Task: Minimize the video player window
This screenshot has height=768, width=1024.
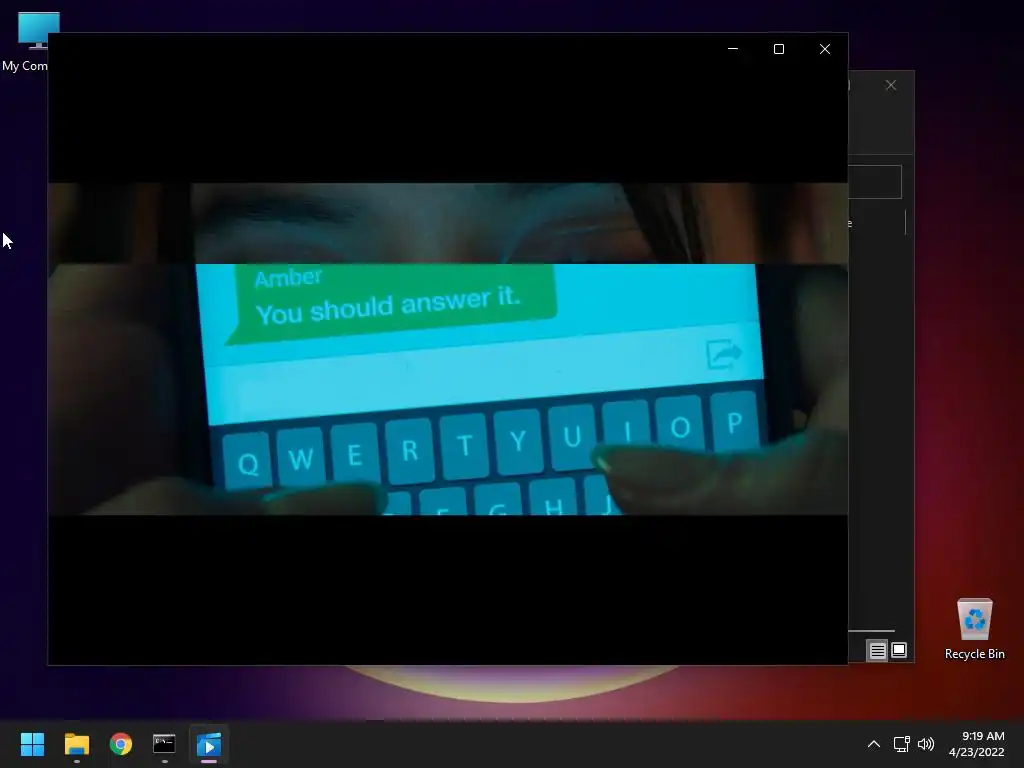Action: [x=733, y=49]
